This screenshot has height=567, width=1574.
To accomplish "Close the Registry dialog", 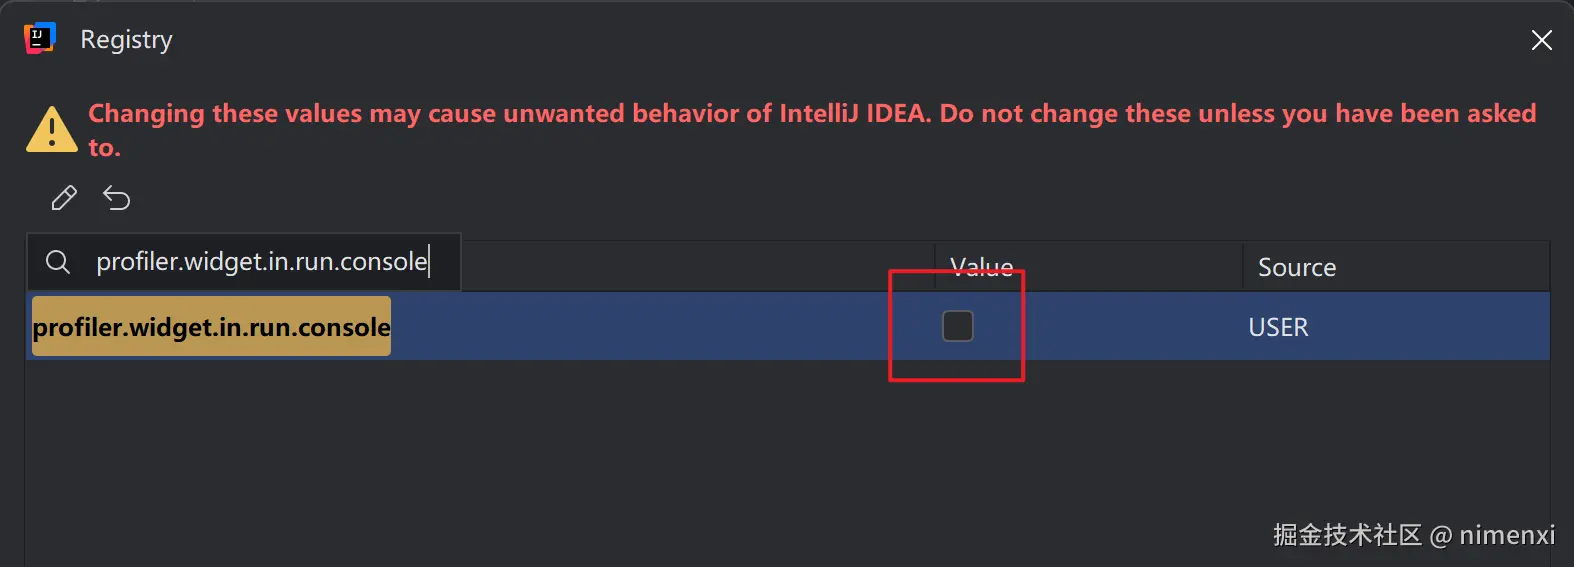I will (x=1541, y=40).
